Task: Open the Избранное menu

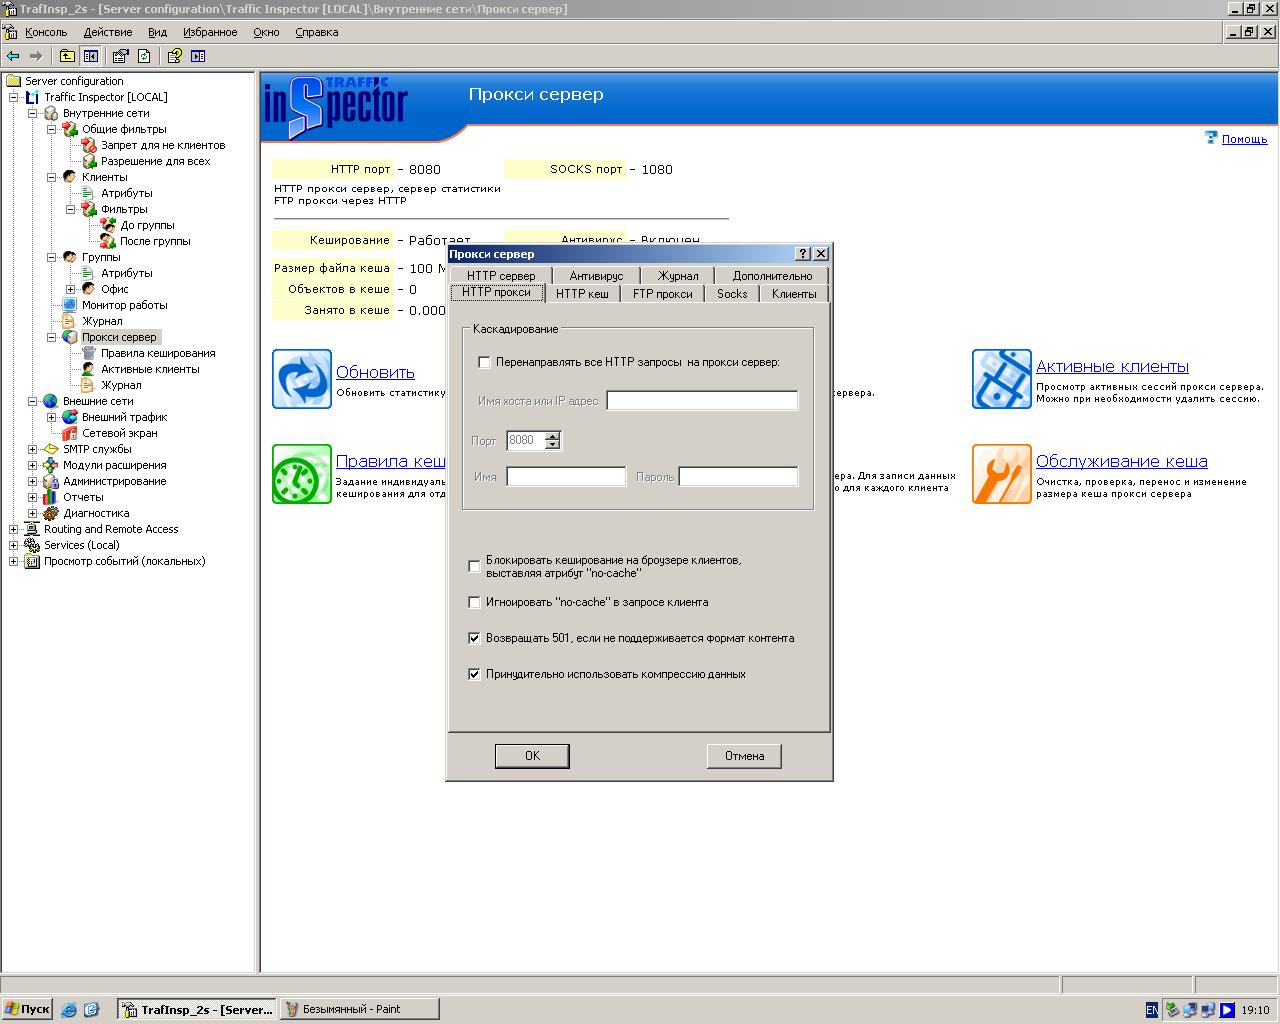Action: (210, 32)
